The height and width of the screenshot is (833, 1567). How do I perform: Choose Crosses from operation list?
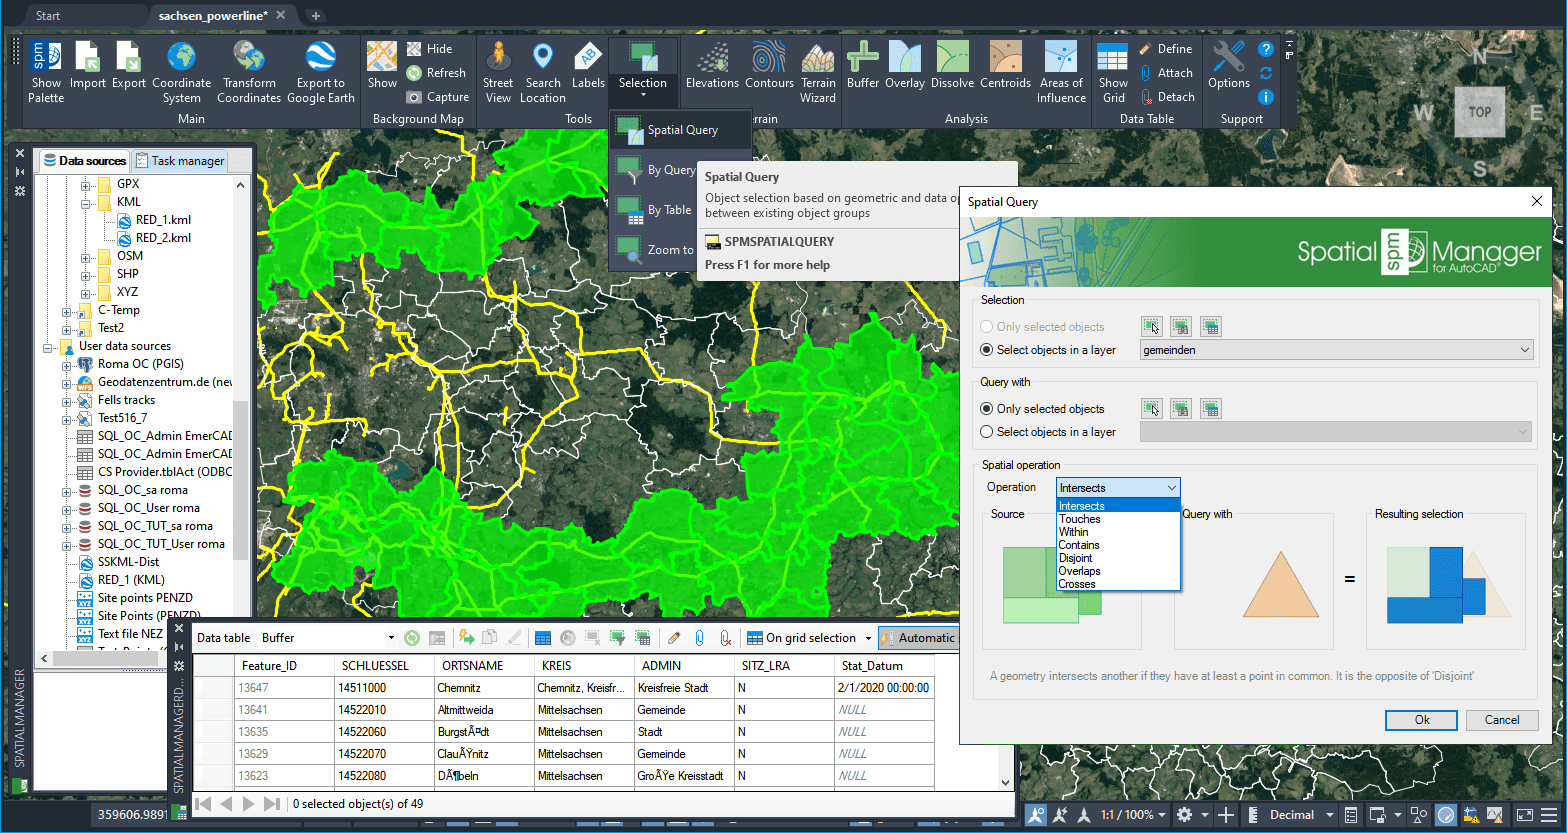tap(1118, 584)
